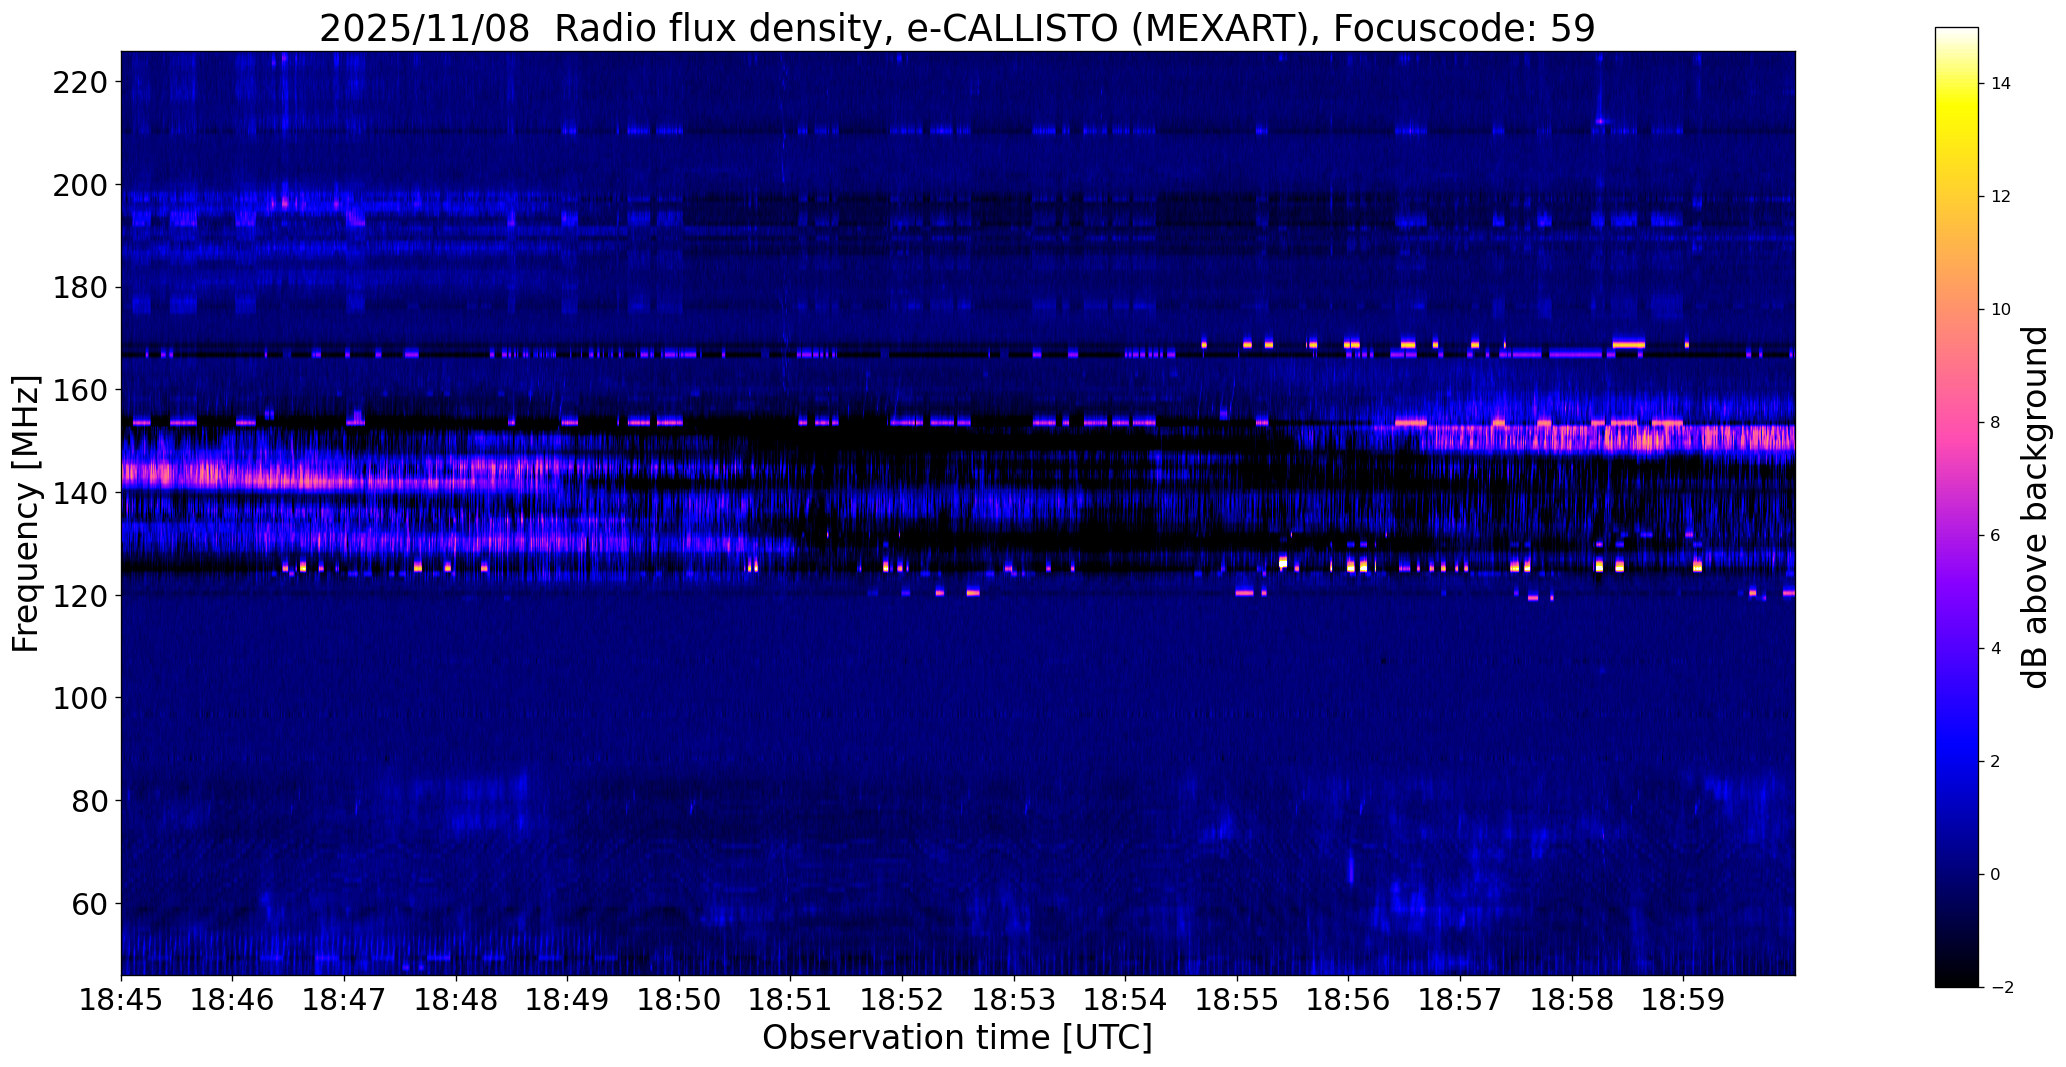Click the 'Frequency [MHz]' y-axis label

[x=26, y=514]
